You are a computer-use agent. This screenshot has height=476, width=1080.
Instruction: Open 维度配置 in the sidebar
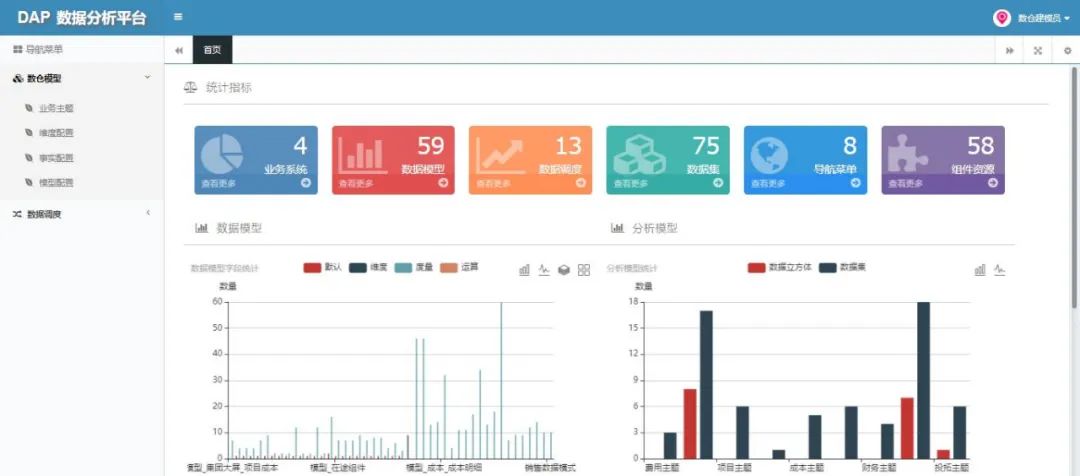[56, 133]
